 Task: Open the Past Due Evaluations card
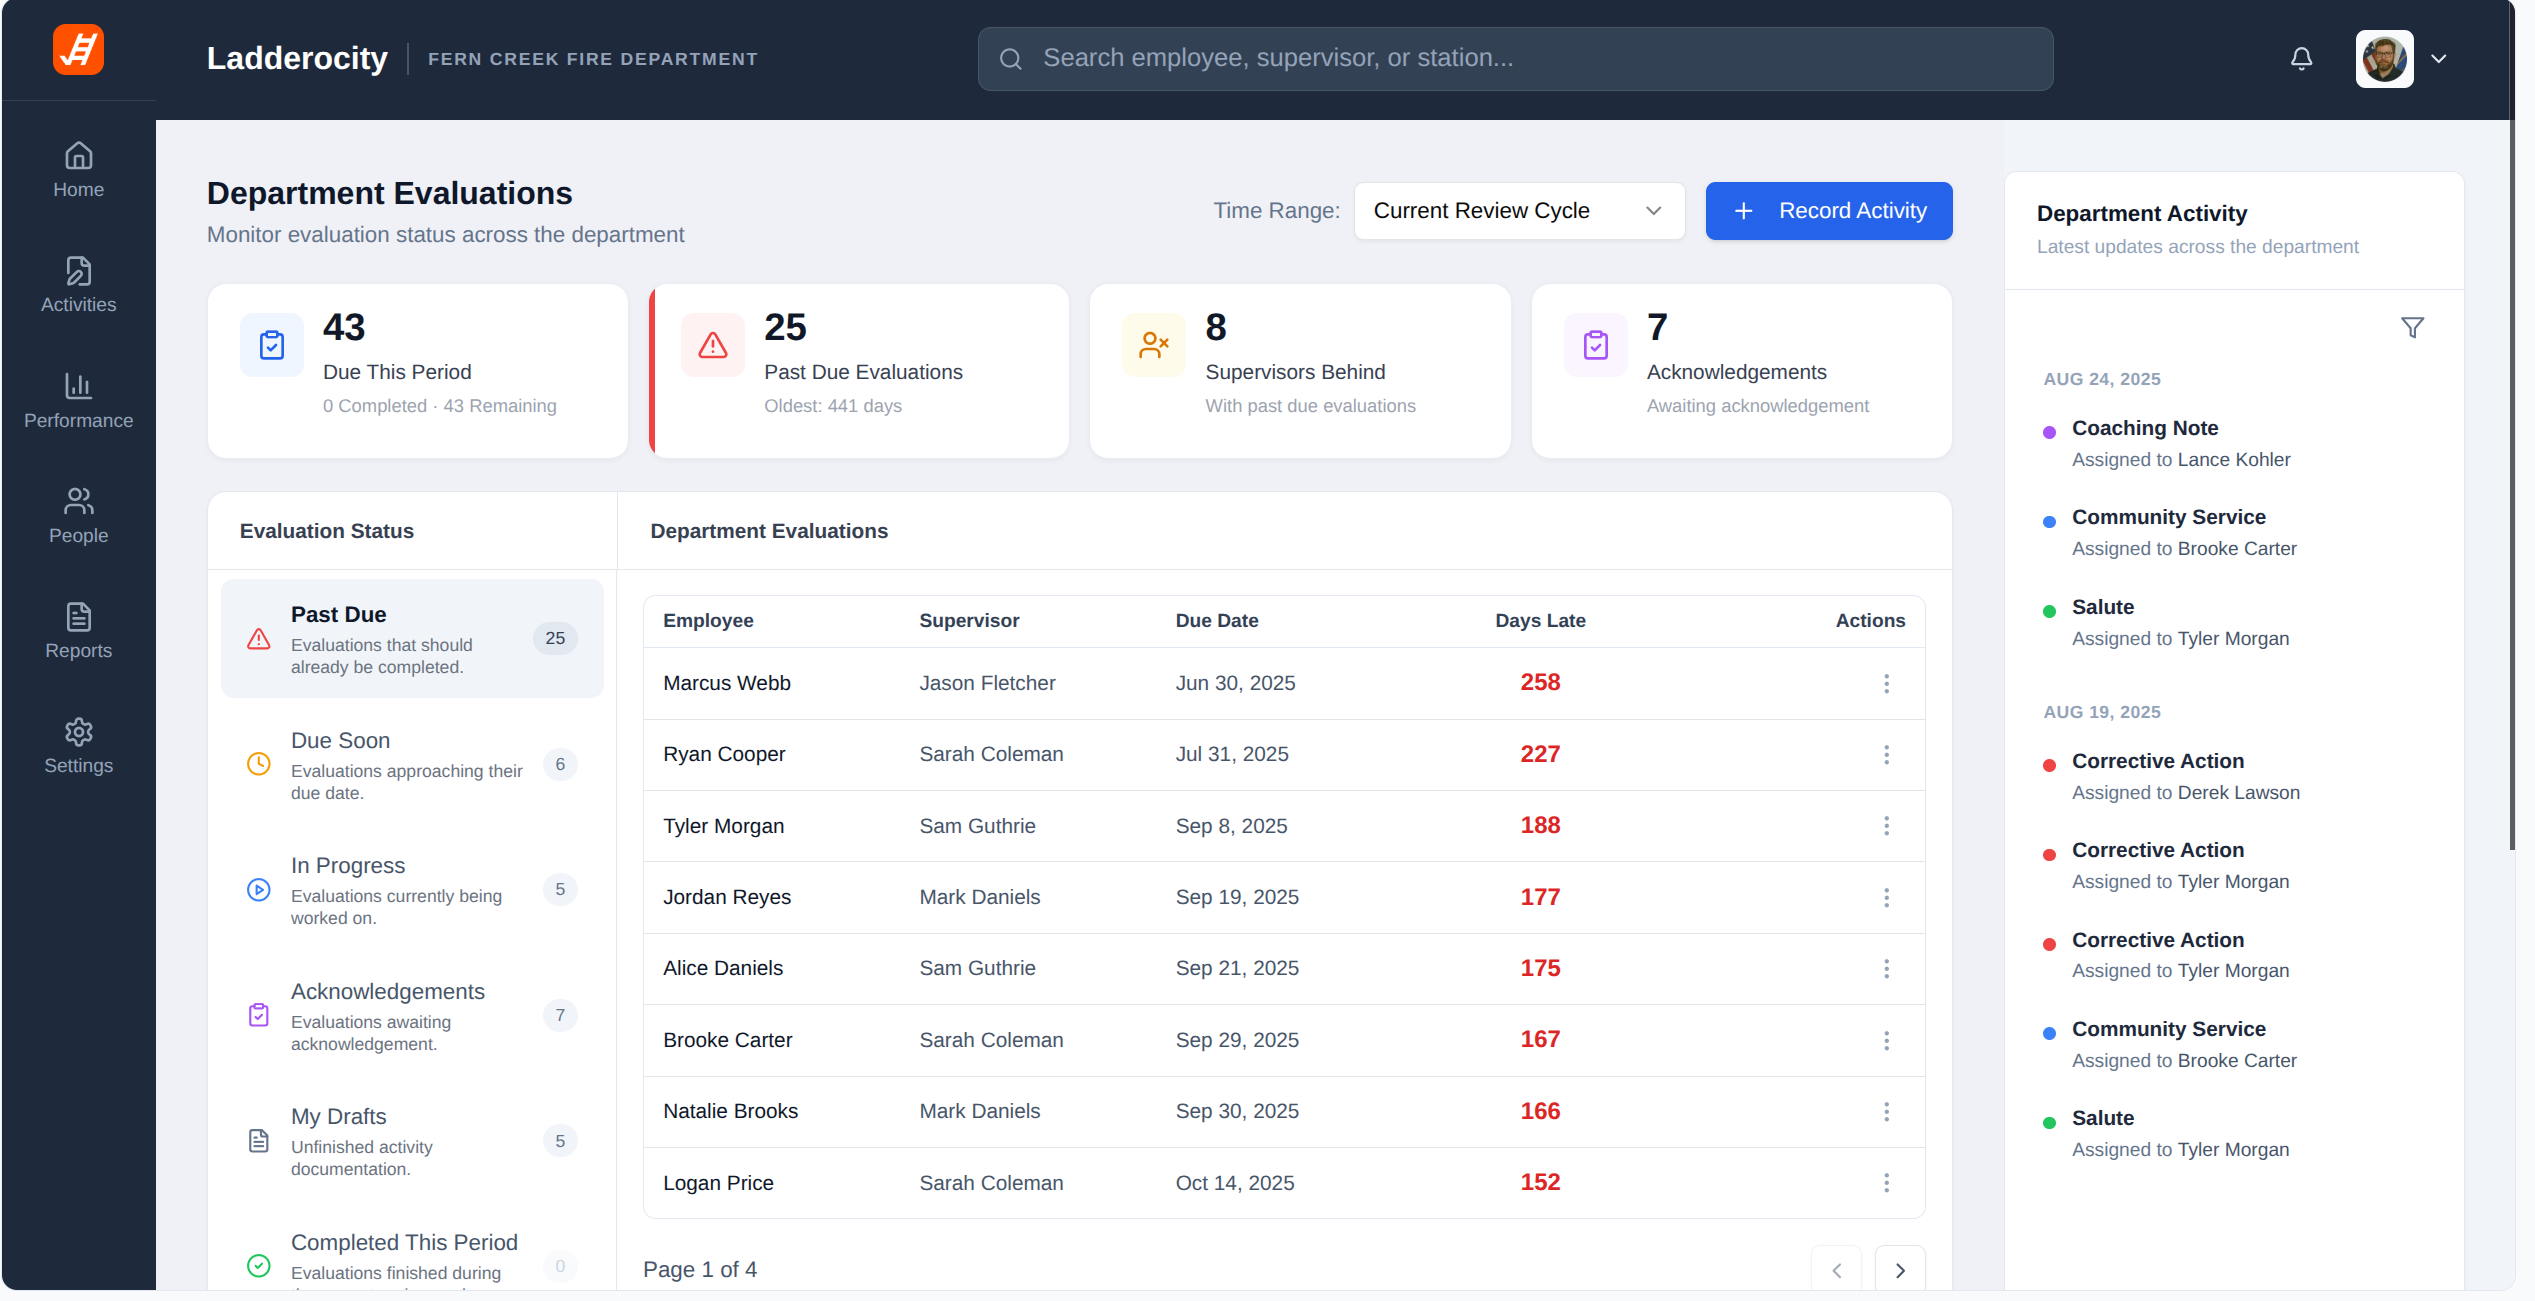click(860, 371)
